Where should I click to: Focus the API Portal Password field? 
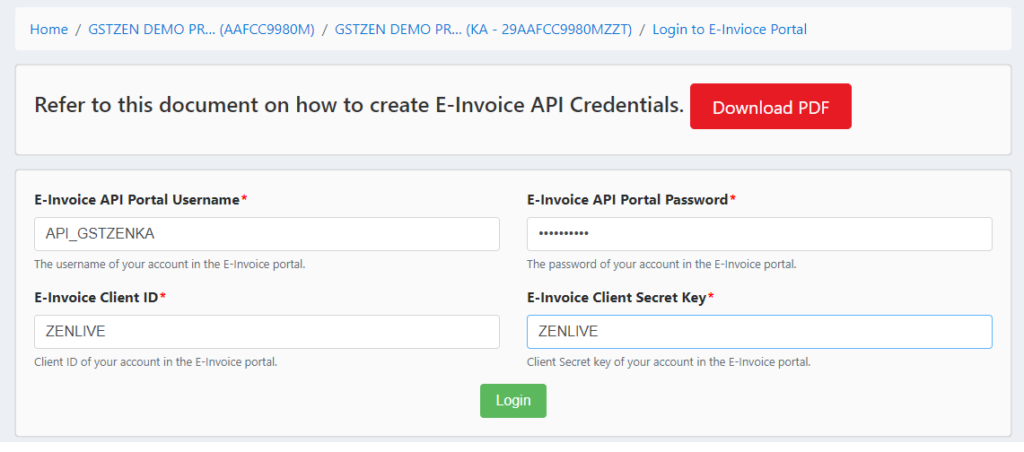pyautogui.click(x=760, y=234)
